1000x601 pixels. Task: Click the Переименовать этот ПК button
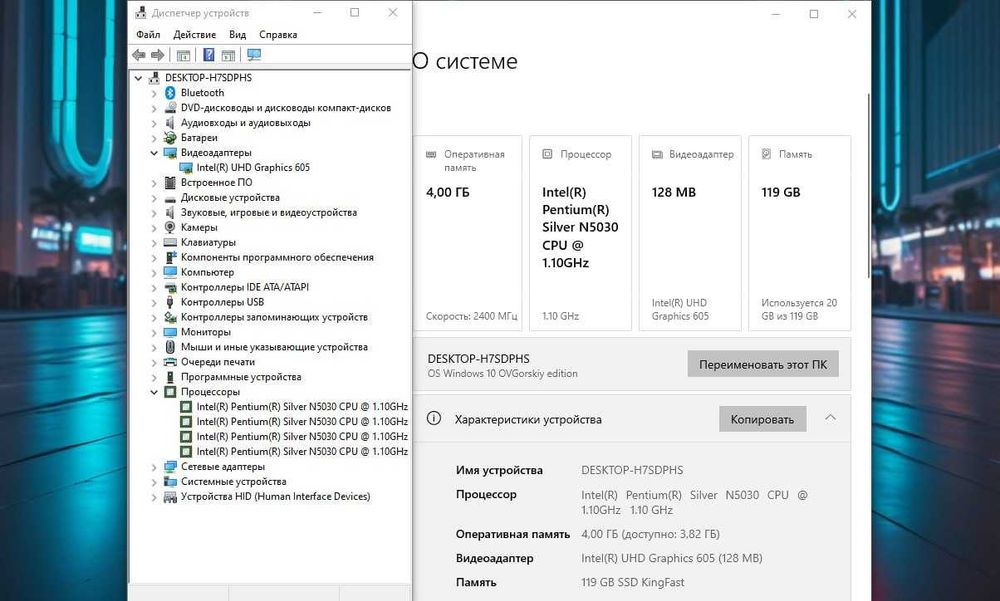pos(763,364)
